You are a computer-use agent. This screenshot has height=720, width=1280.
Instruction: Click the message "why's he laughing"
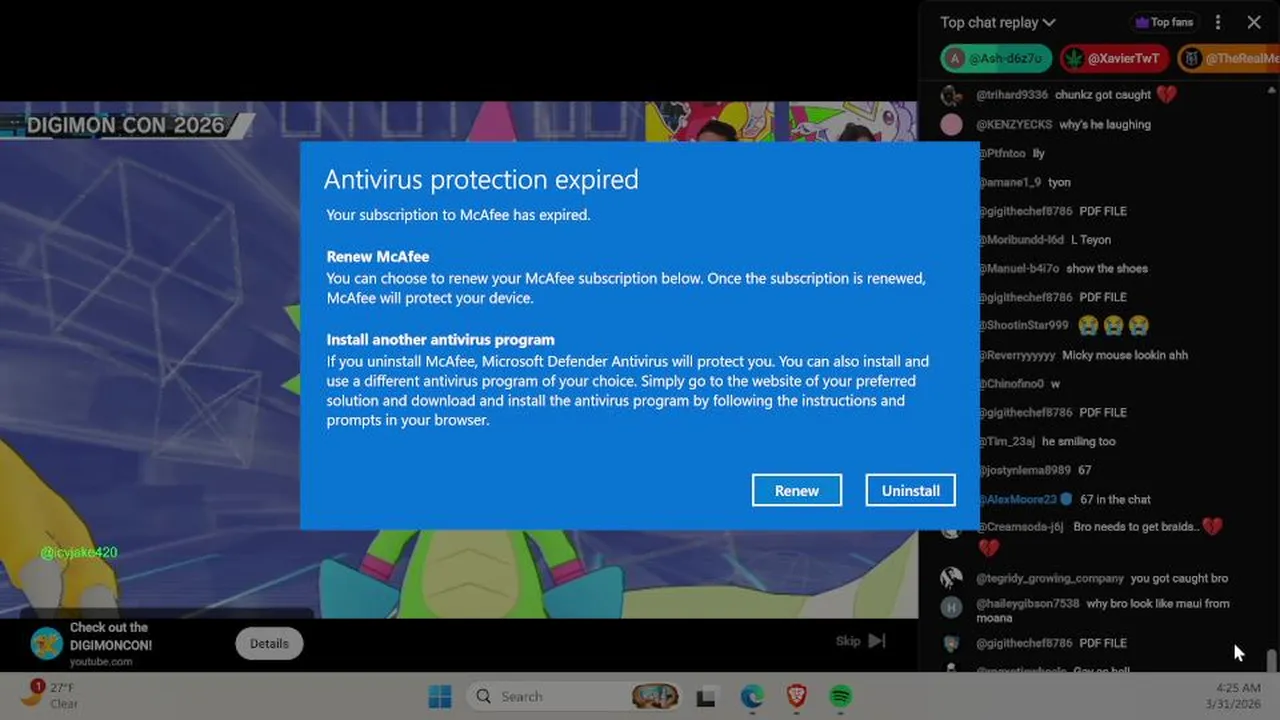pos(1105,124)
